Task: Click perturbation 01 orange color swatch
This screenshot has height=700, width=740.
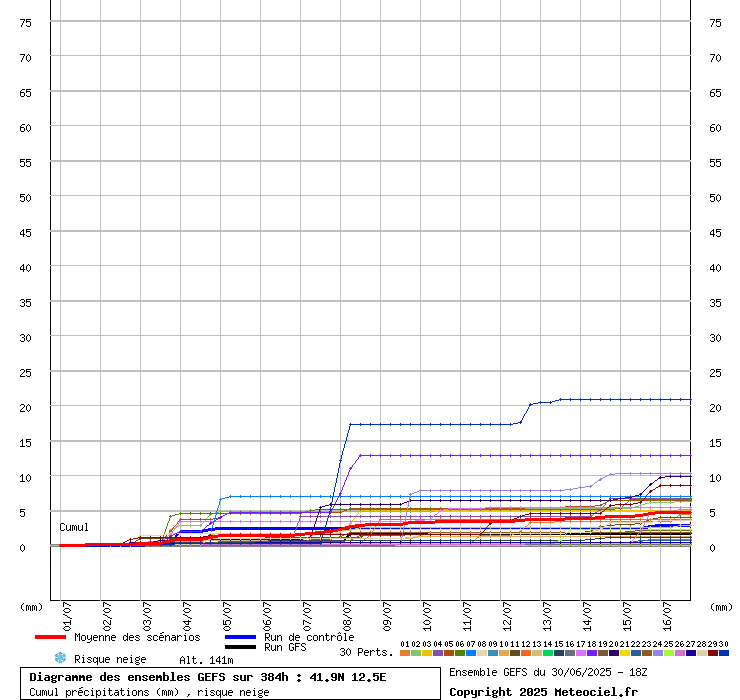Action: click(x=405, y=653)
